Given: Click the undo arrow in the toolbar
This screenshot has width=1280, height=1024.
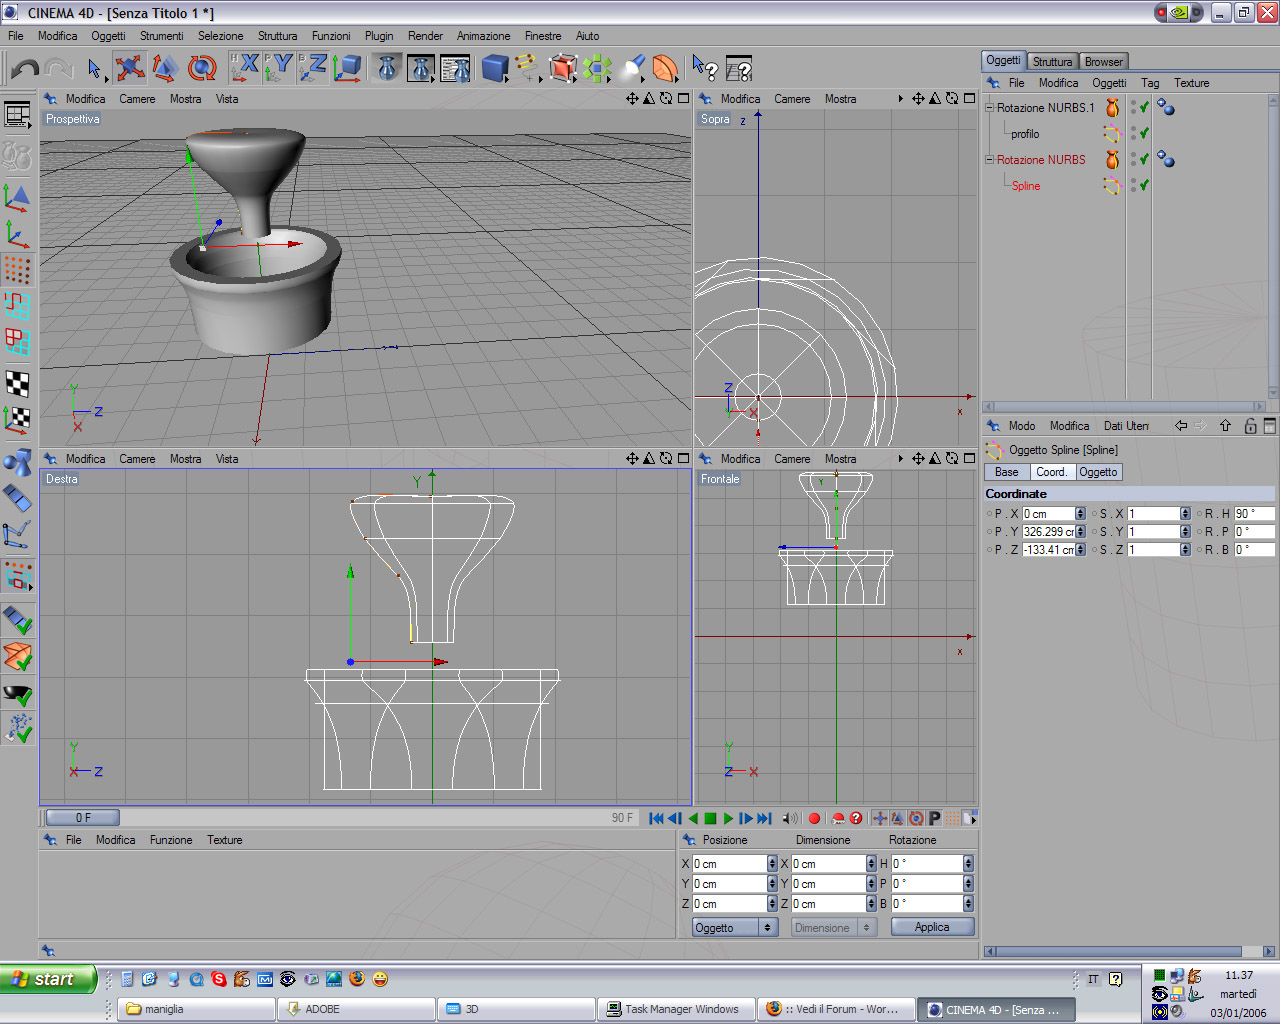Looking at the screenshot, I should pos(24,68).
